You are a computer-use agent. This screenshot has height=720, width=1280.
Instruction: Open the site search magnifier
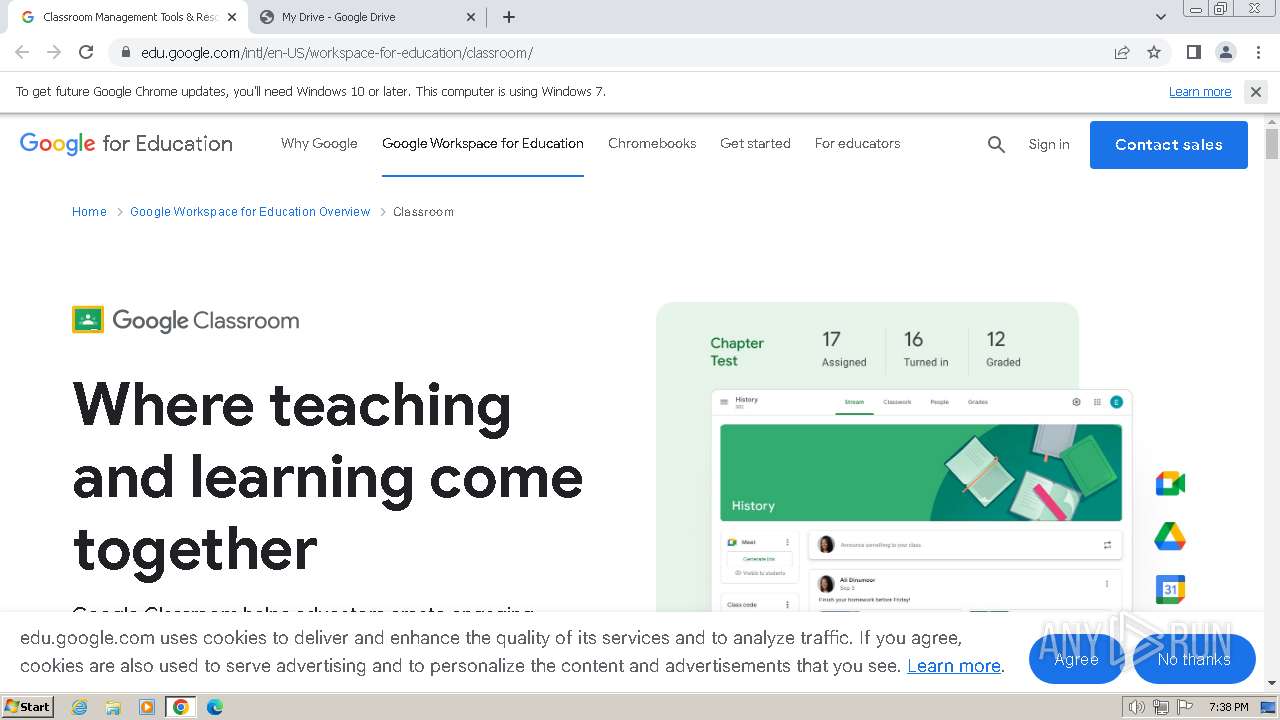996,144
